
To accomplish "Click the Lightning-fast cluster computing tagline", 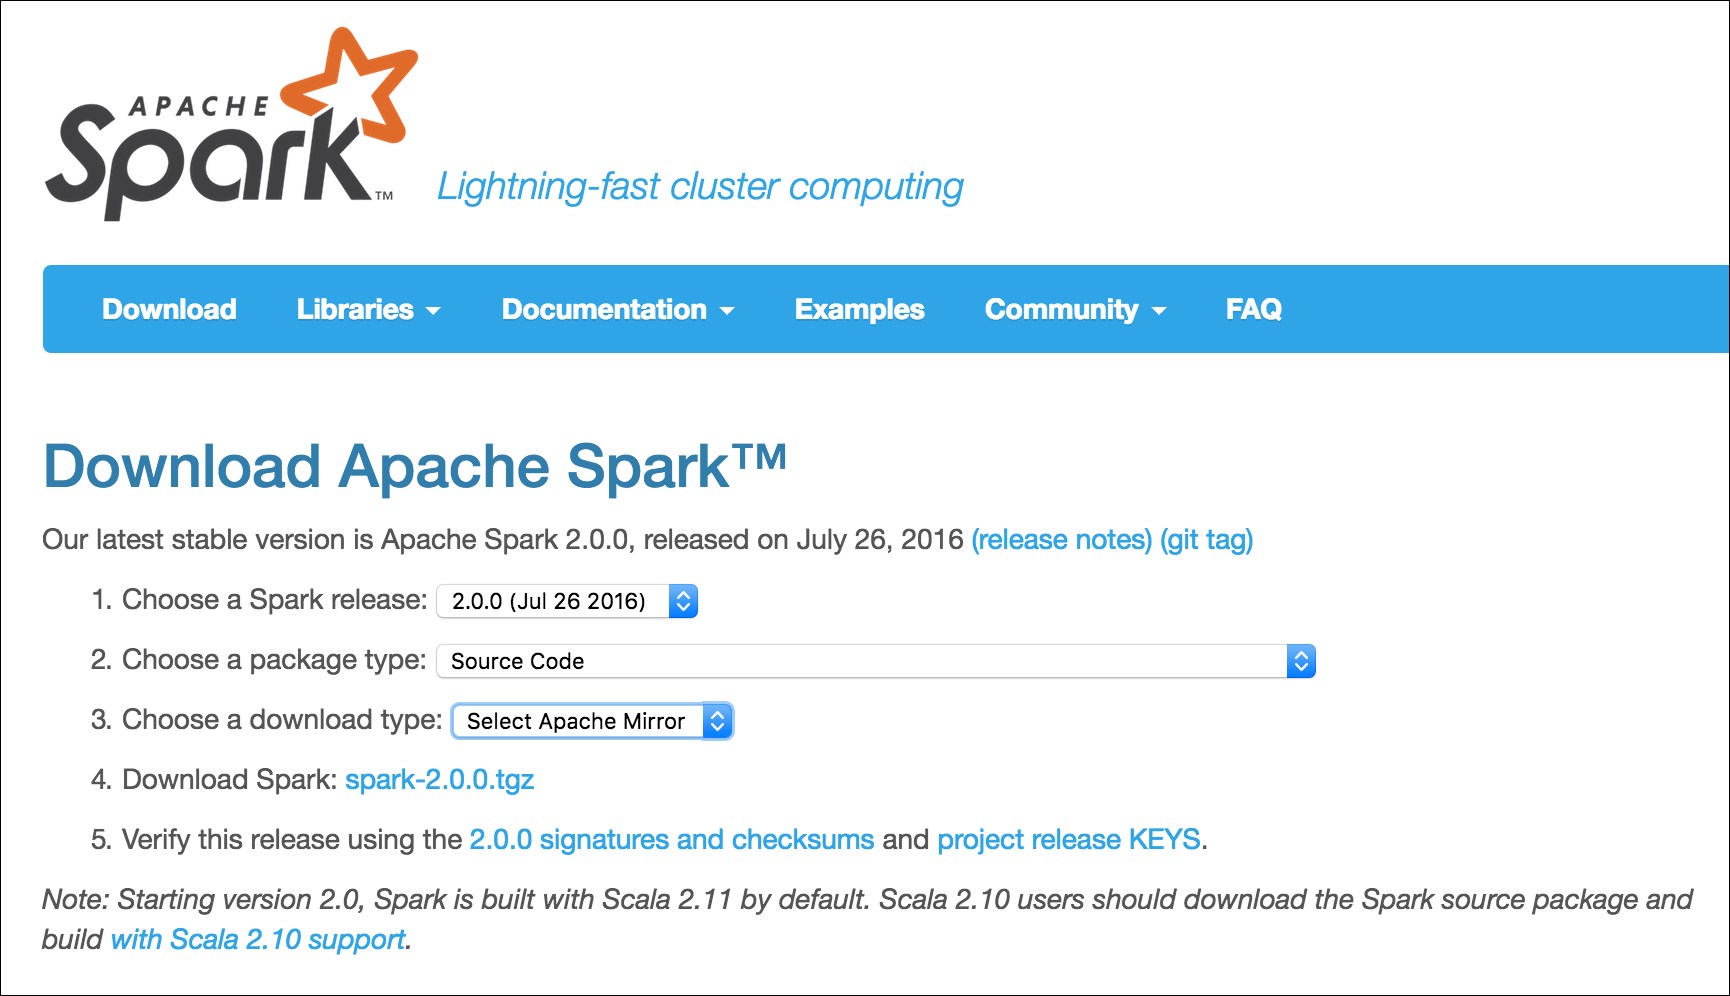I will coord(699,187).
